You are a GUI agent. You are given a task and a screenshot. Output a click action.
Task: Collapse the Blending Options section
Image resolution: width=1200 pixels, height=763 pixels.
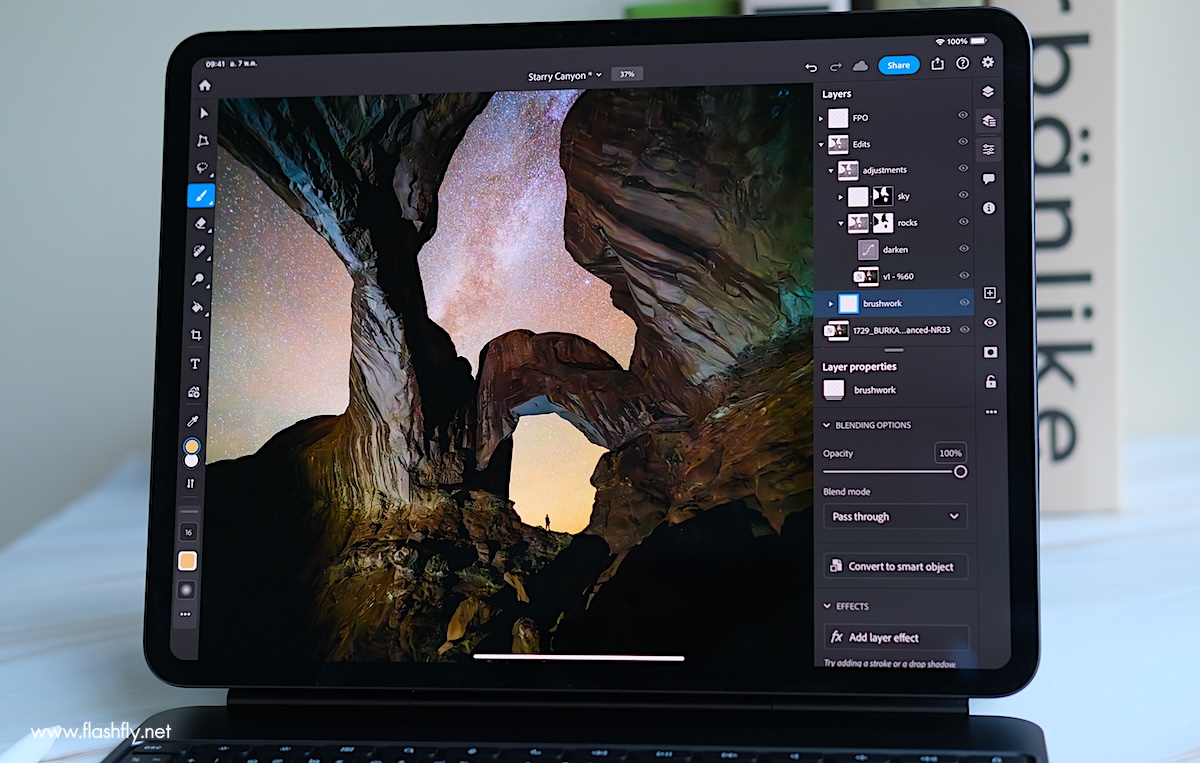click(827, 425)
